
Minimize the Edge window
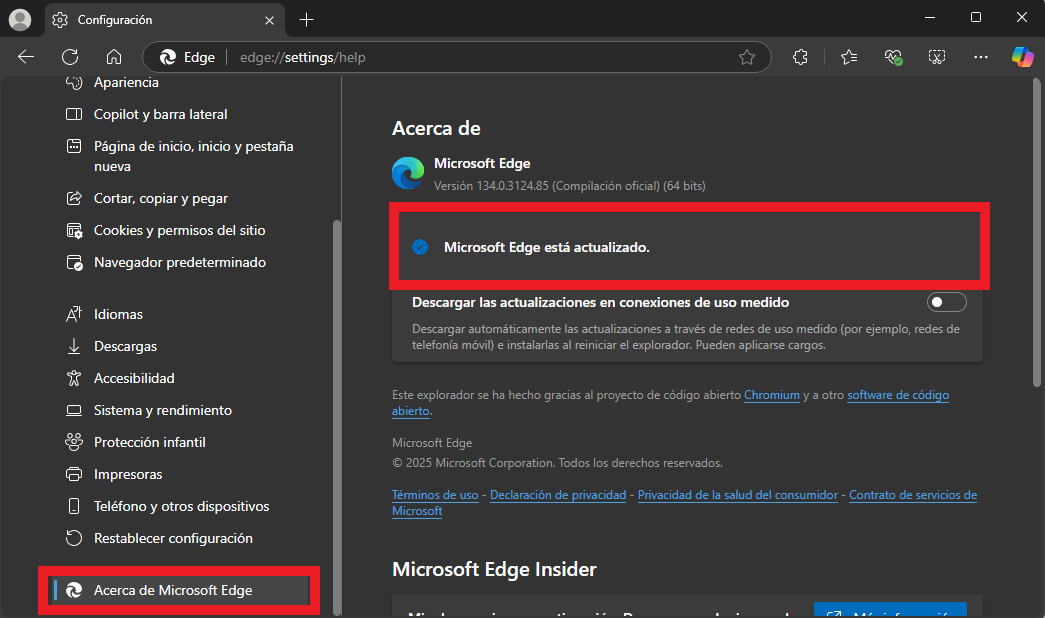(x=930, y=18)
